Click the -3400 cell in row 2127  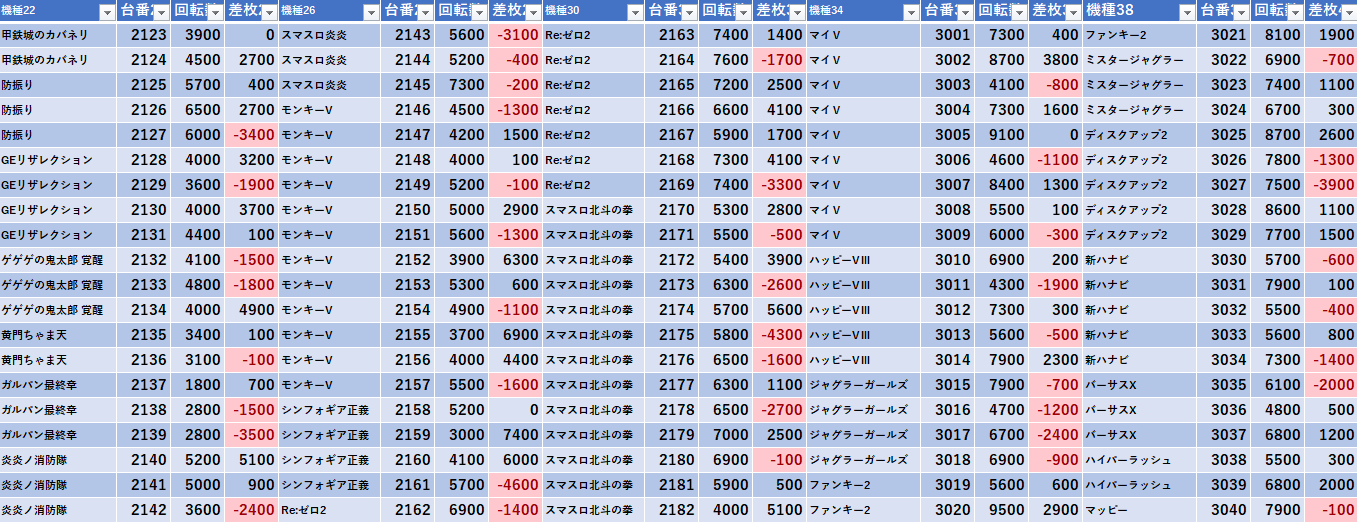tap(251, 135)
